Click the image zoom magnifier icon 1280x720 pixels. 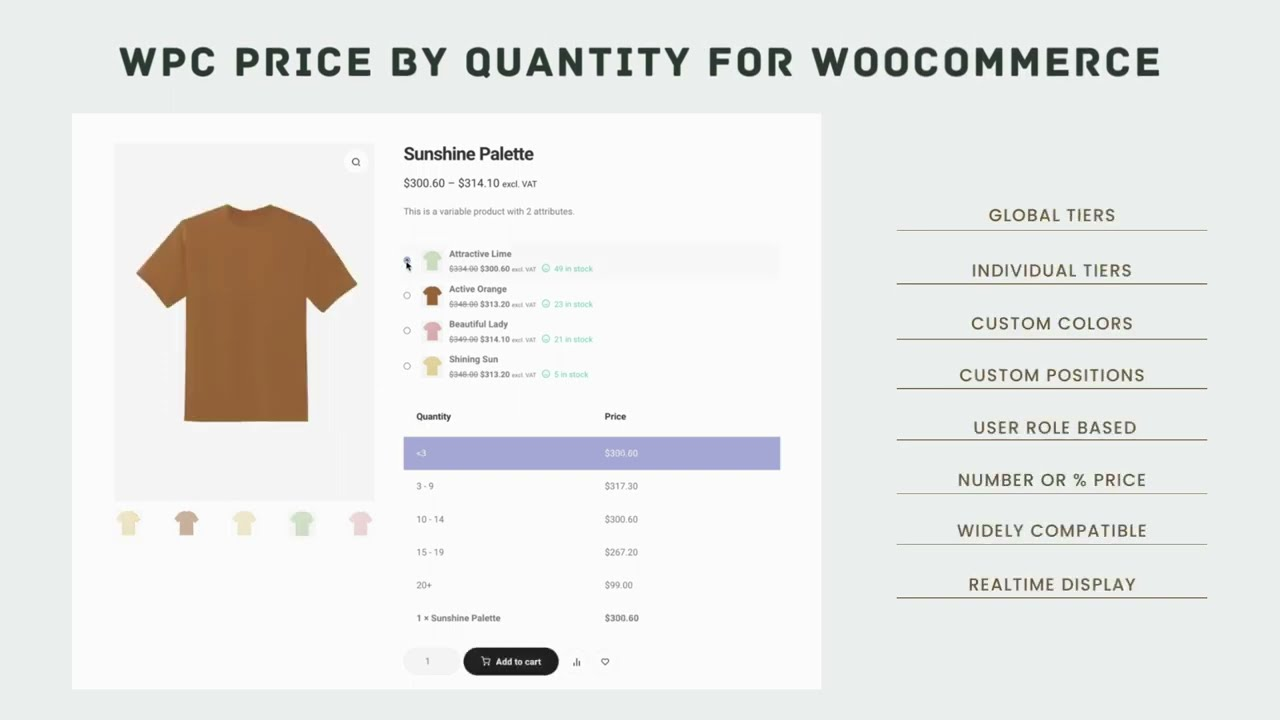pyautogui.click(x=356, y=162)
